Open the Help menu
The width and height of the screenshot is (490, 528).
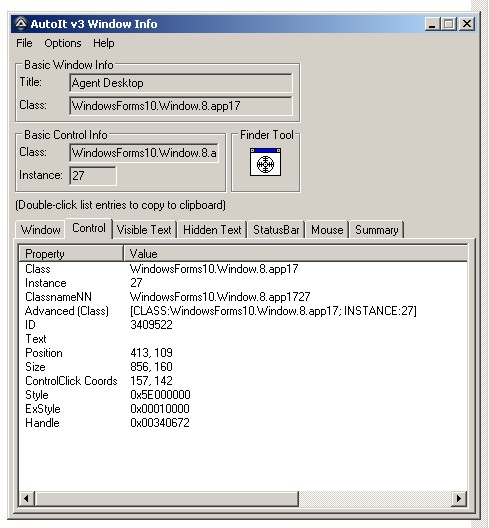(104, 43)
